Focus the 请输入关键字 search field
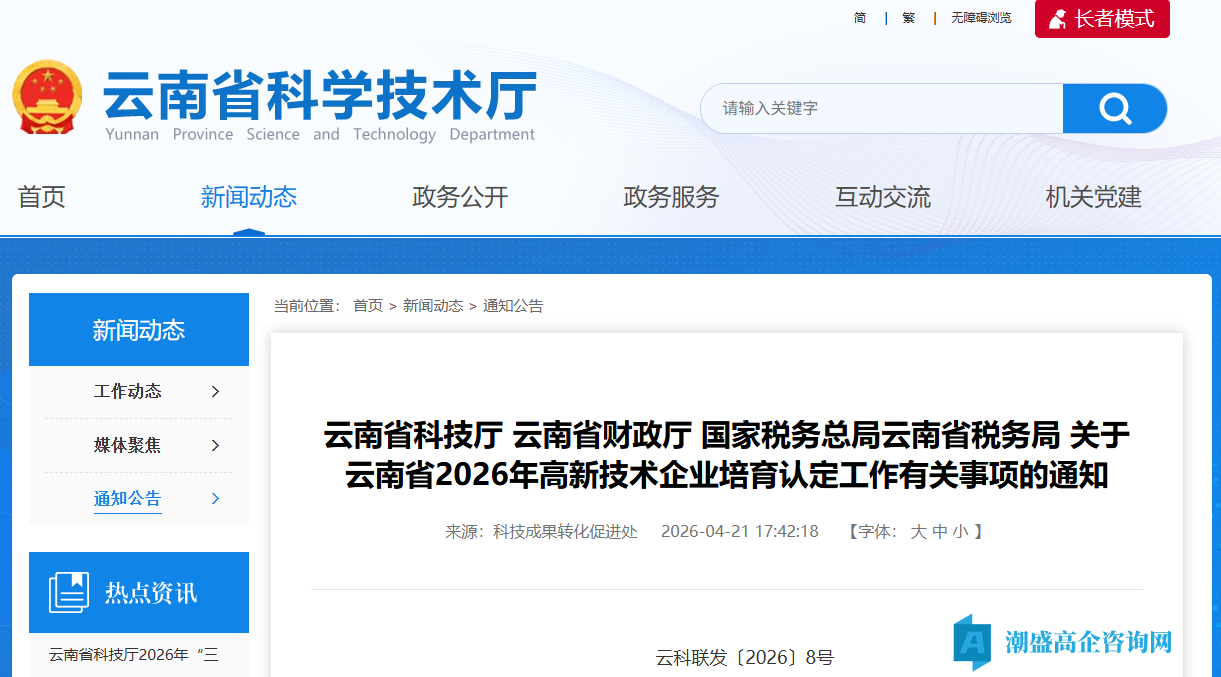 pos(881,108)
